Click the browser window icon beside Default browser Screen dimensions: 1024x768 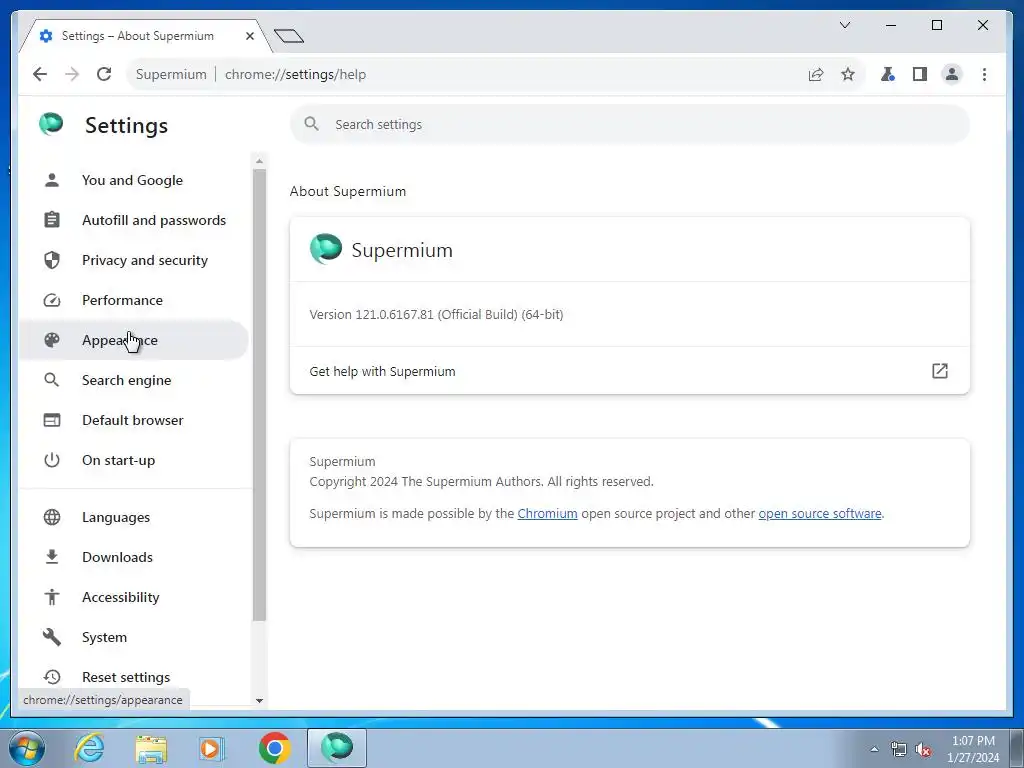pyautogui.click(x=52, y=420)
